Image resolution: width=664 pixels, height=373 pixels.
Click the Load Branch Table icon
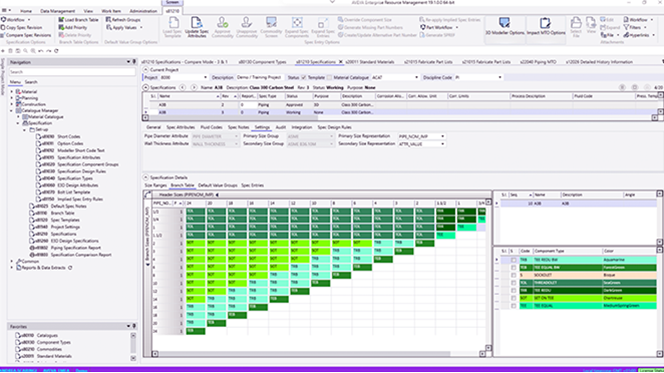click(x=61, y=19)
